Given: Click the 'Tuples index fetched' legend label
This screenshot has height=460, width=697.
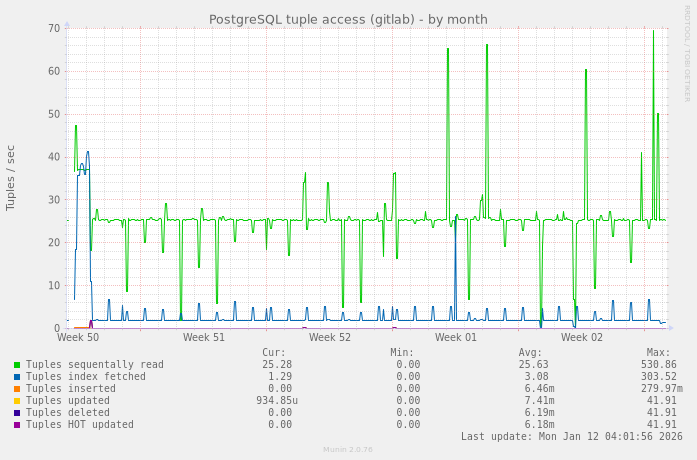Looking at the screenshot, I should click(x=86, y=376).
